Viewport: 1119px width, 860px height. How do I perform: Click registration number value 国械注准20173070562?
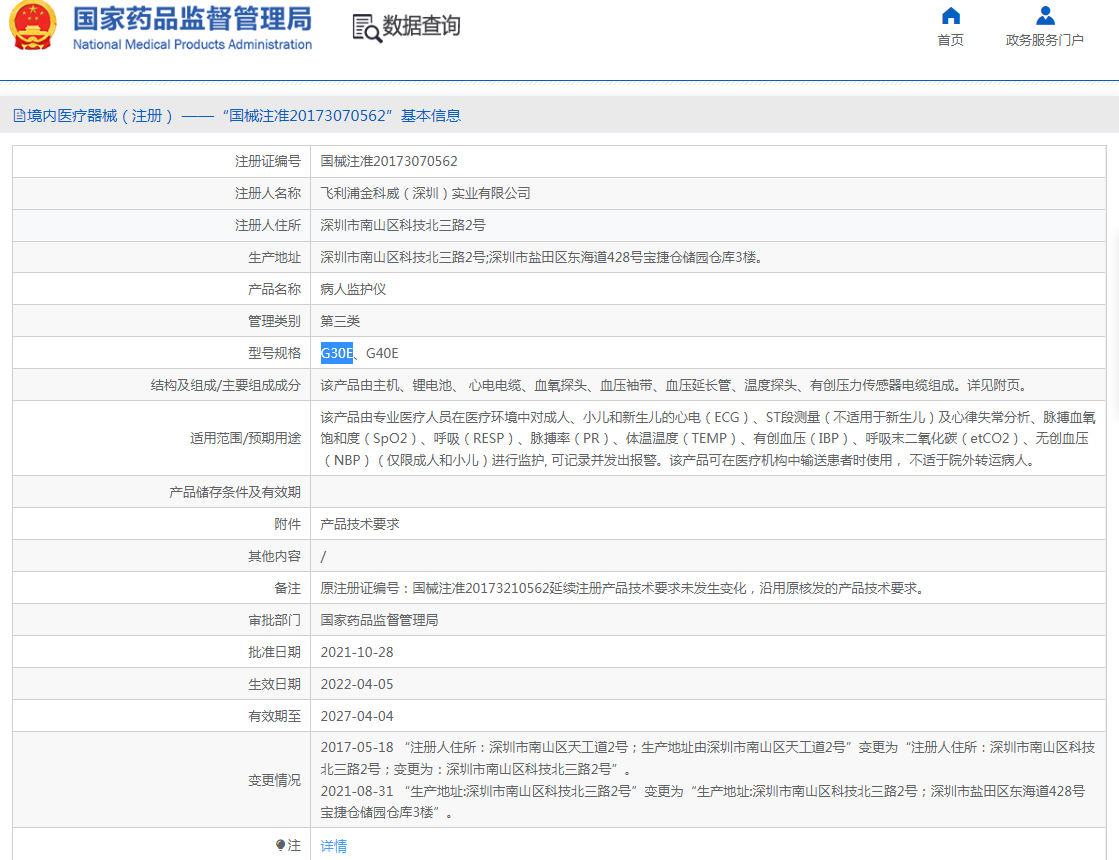389,161
